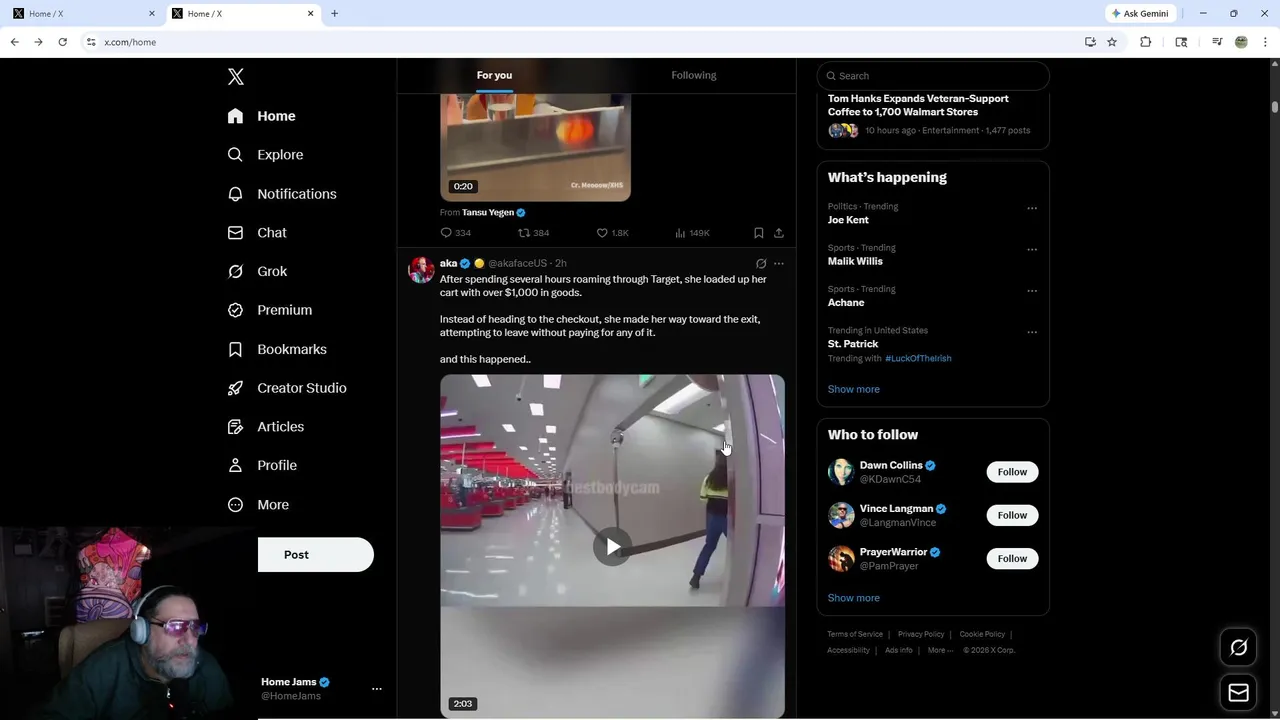Image resolution: width=1280 pixels, height=720 pixels.
Task: Open account options next to Home Jams
Action: pos(377,689)
